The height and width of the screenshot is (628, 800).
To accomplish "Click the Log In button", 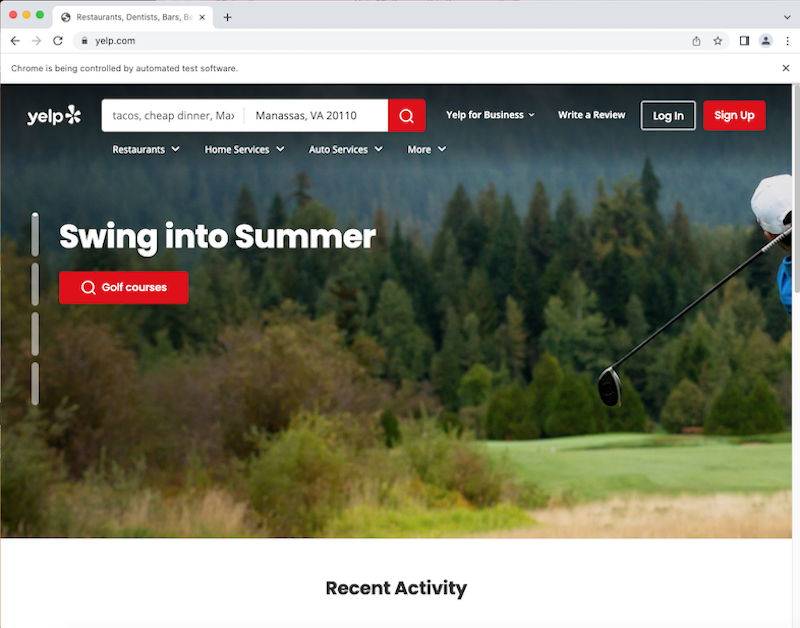I will coord(668,115).
